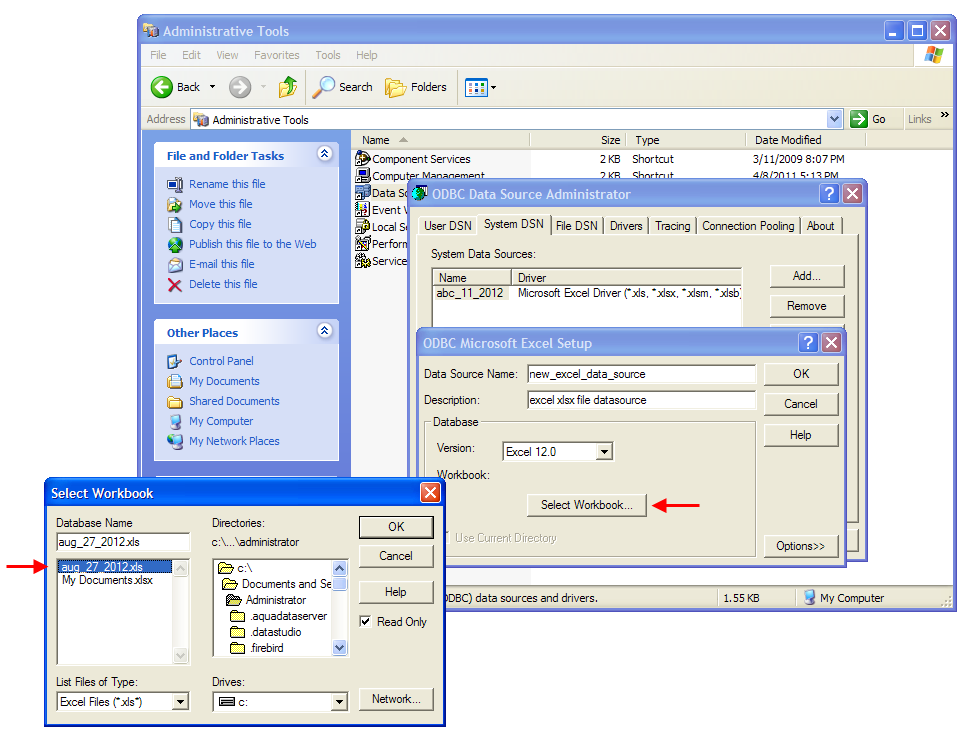Click the green Go arrow icon
Screen dimensions: 978x735
[x=859, y=119]
